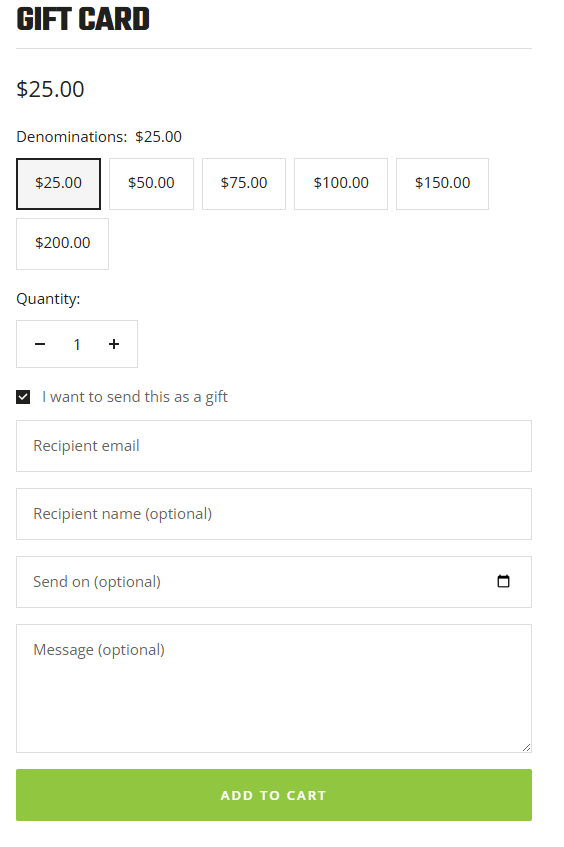Image resolution: width=564 pixels, height=847 pixels.
Task: Click the Send on (optional) date field
Action: pos(274,582)
